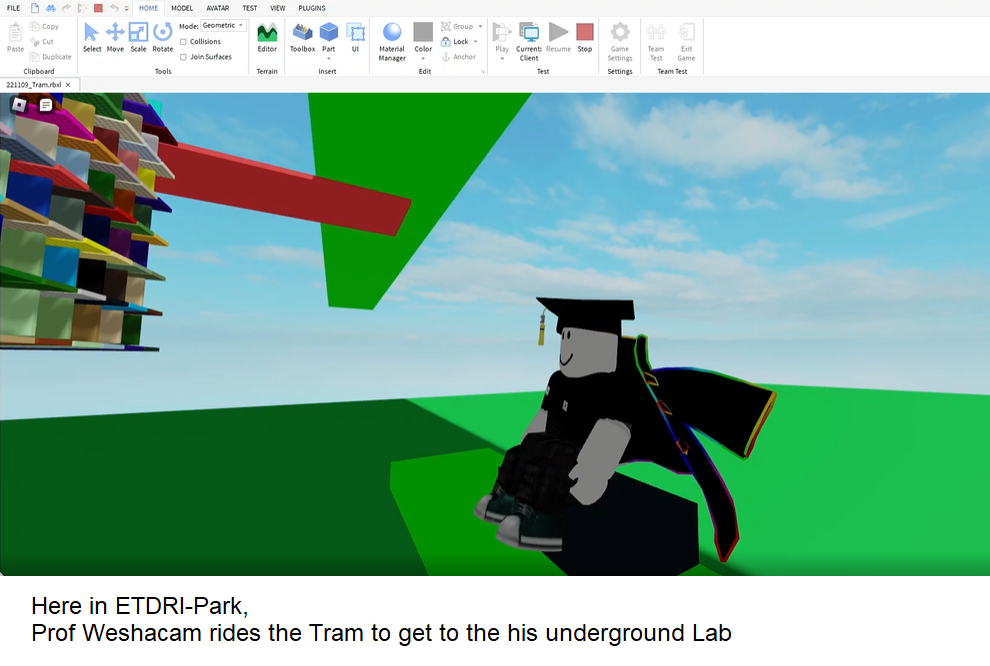Click the Current: Client button

(529, 38)
